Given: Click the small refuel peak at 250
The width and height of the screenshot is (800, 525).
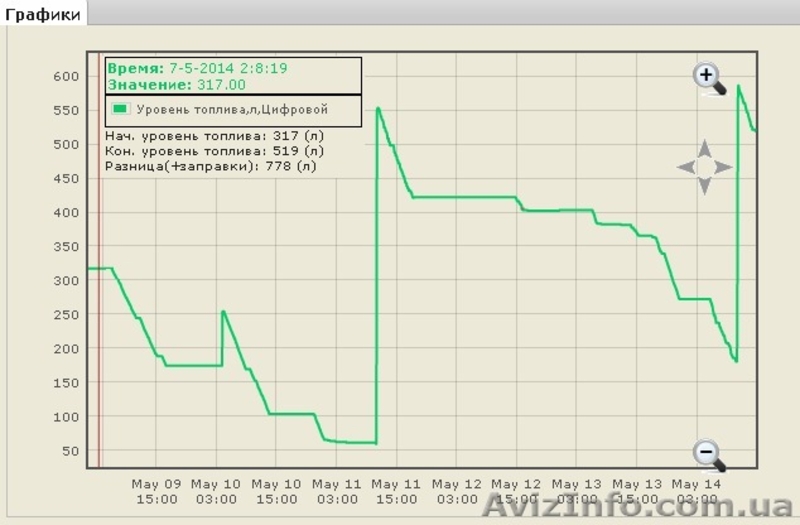Looking at the screenshot, I should 222,312.
